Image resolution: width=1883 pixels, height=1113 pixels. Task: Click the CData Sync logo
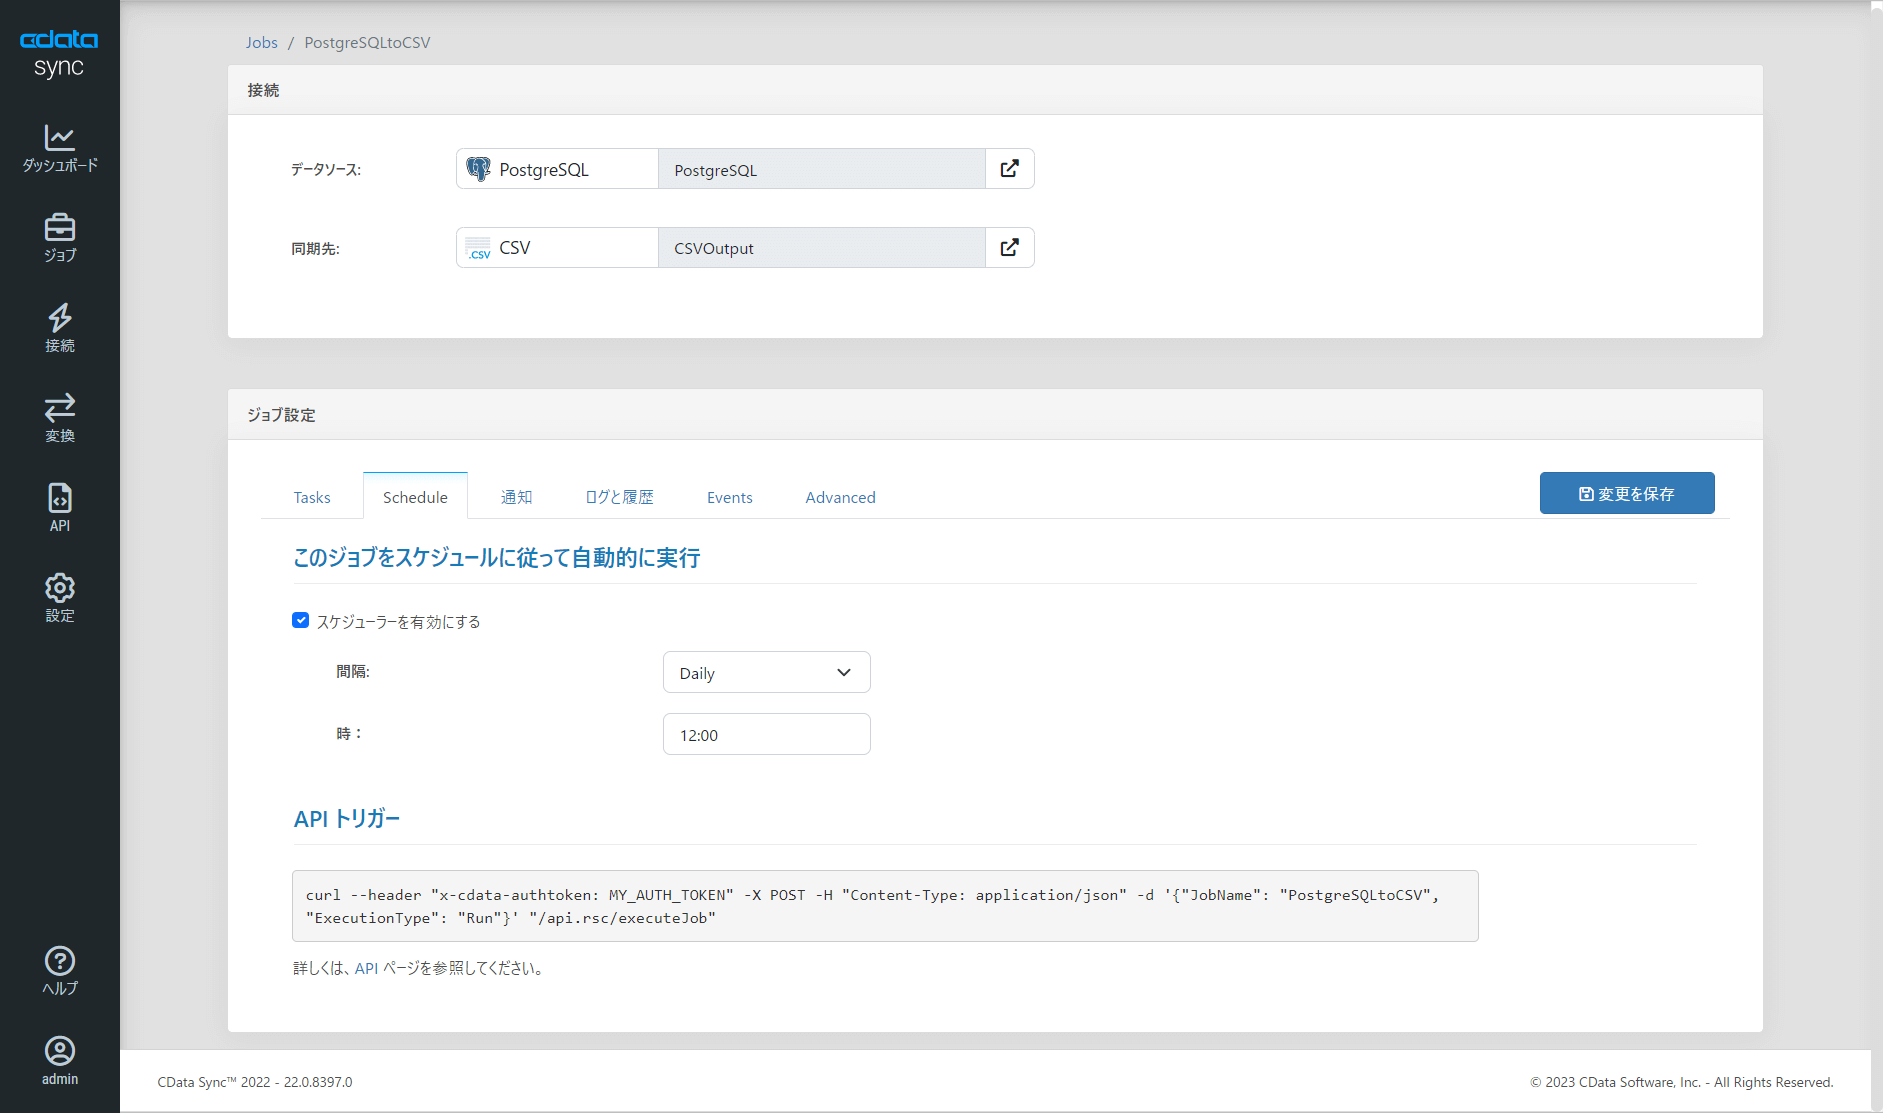(x=59, y=54)
